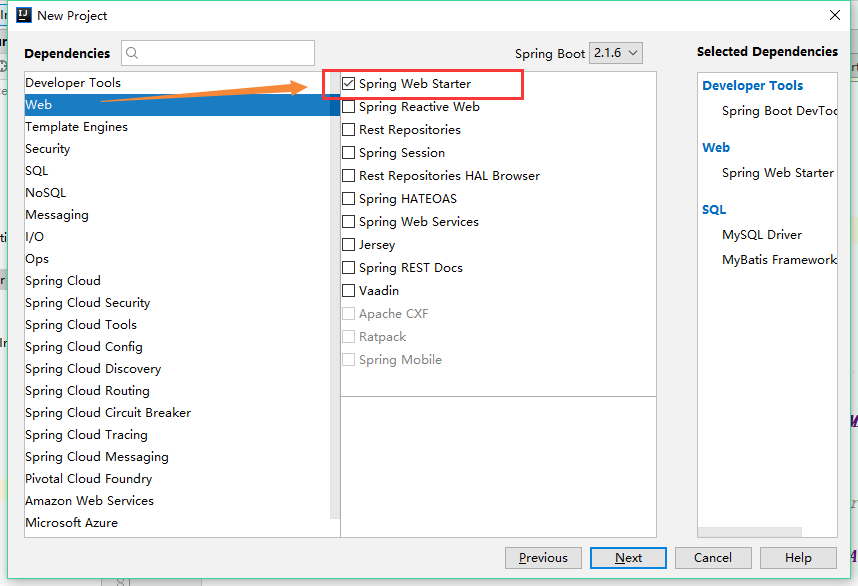
Task: Check Spring Web Services option
Action: click(349, 222)
